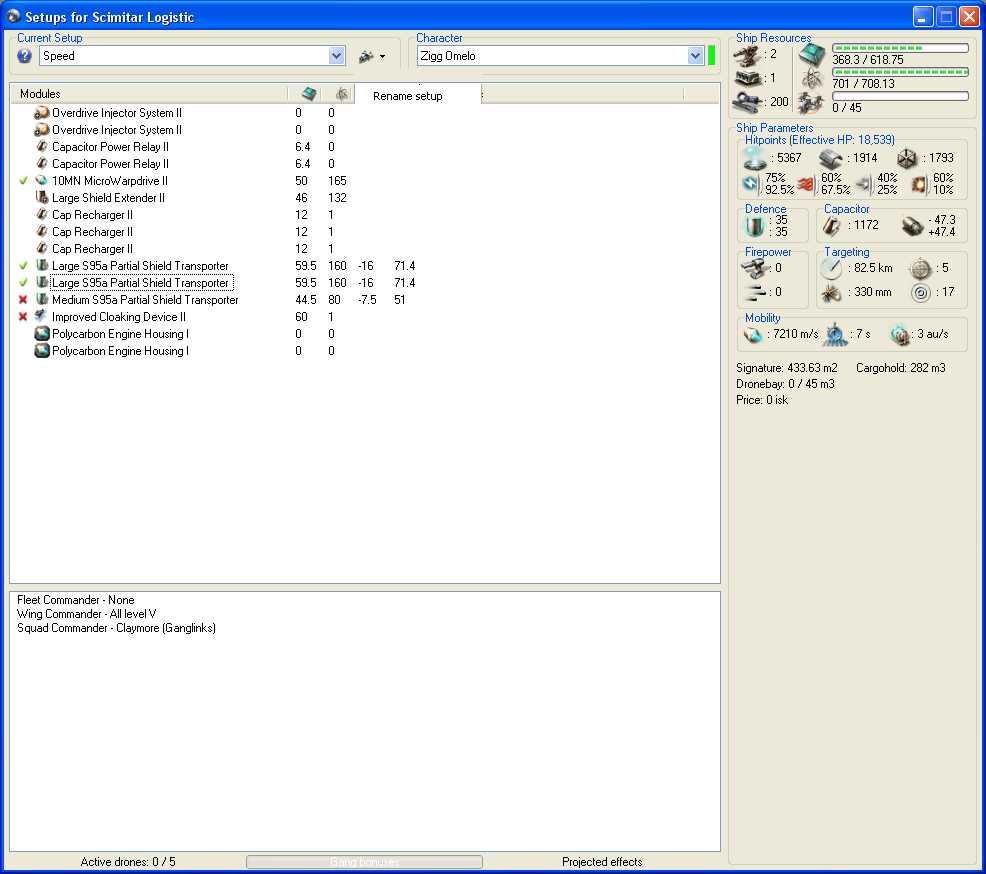
Task: Click the Firepower turret icon
Action: click(x=755, y=268)
